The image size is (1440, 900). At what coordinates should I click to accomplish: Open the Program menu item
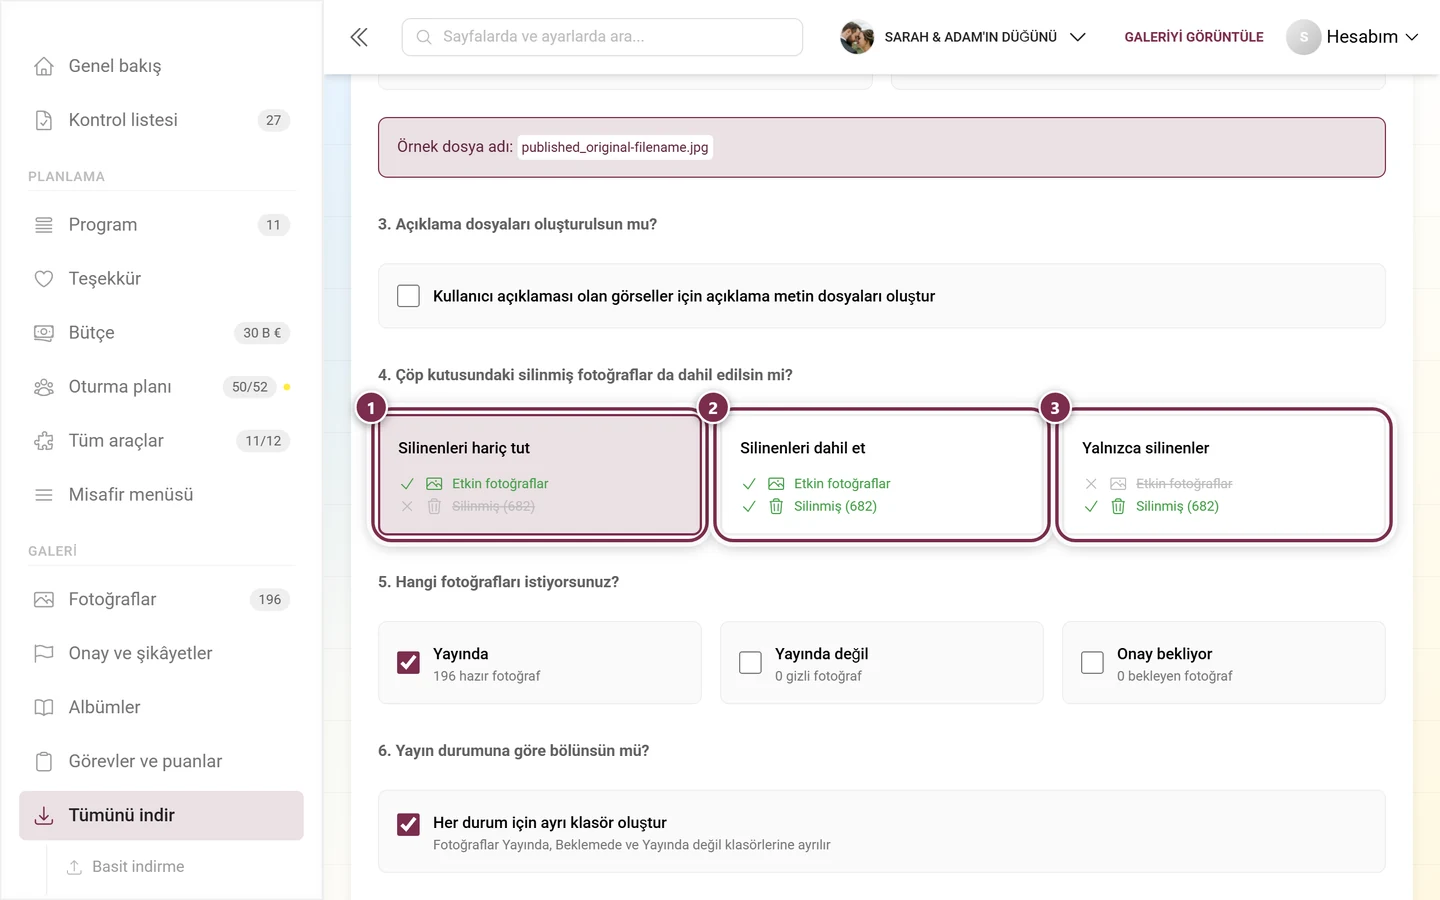[x=161, y=225]
